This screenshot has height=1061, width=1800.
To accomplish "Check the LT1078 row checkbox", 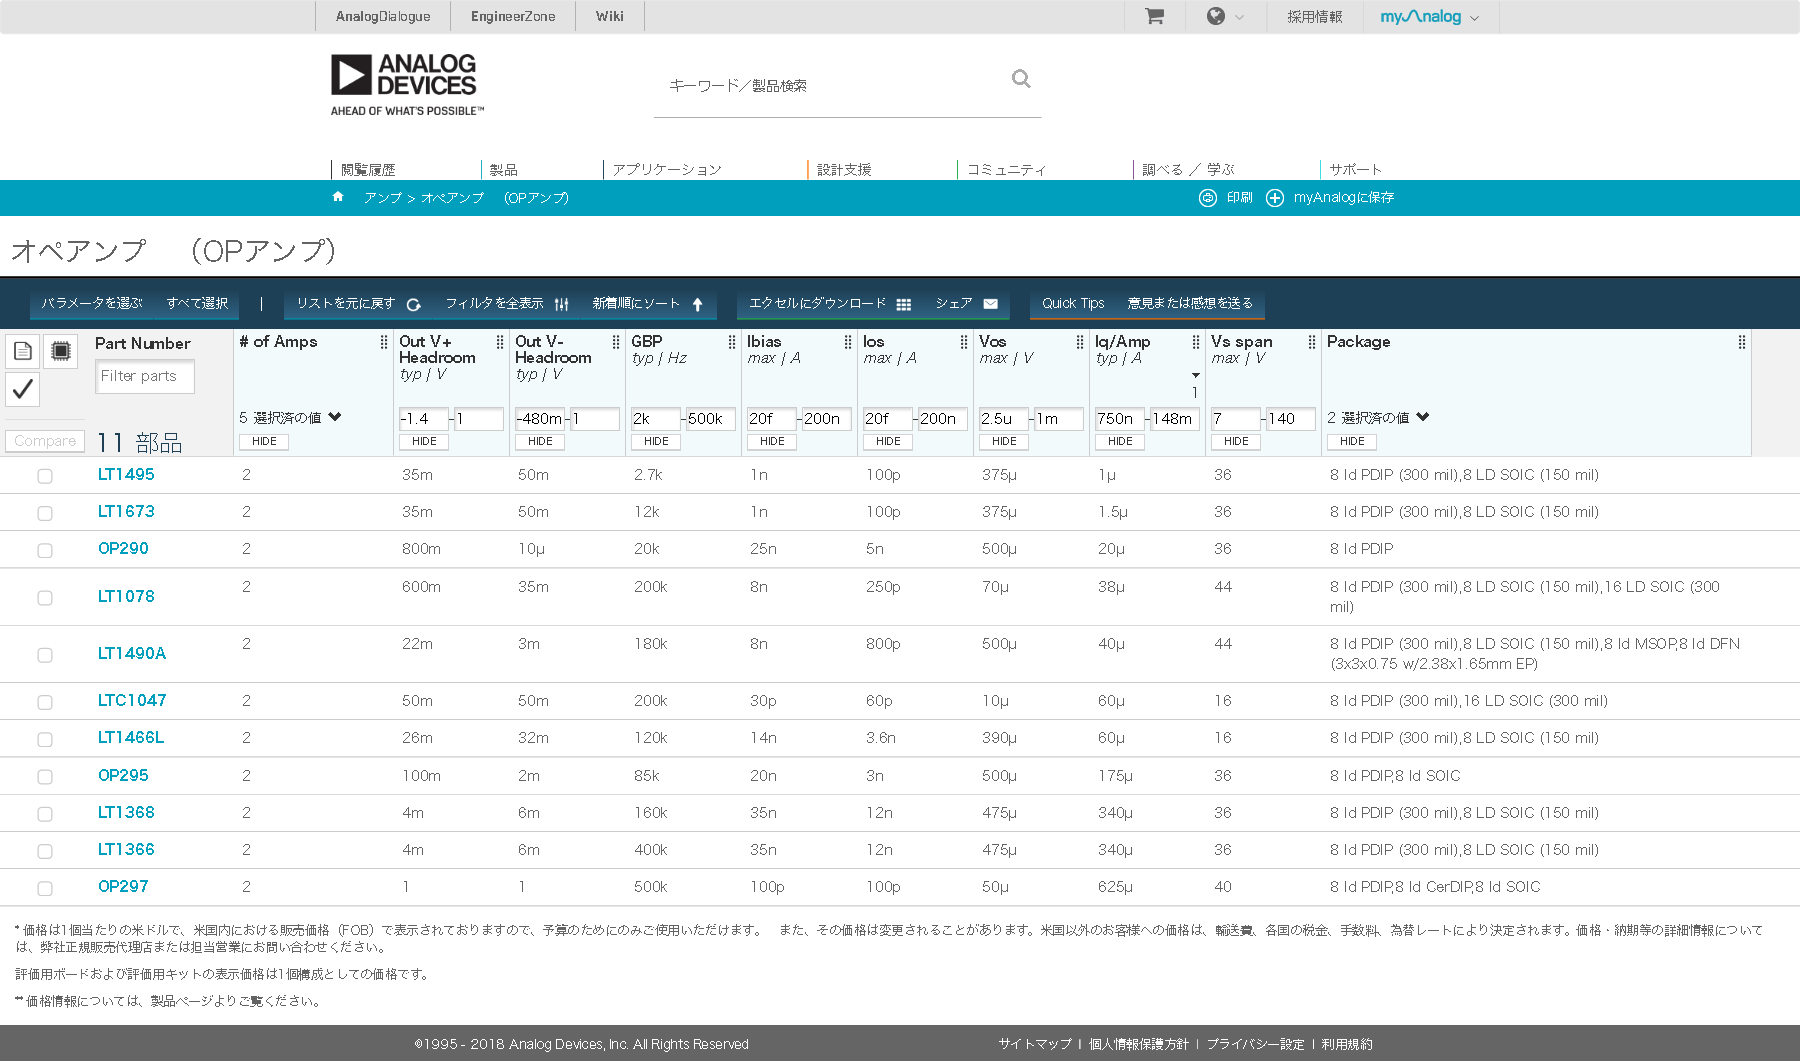I will click(x=45, y=598).
